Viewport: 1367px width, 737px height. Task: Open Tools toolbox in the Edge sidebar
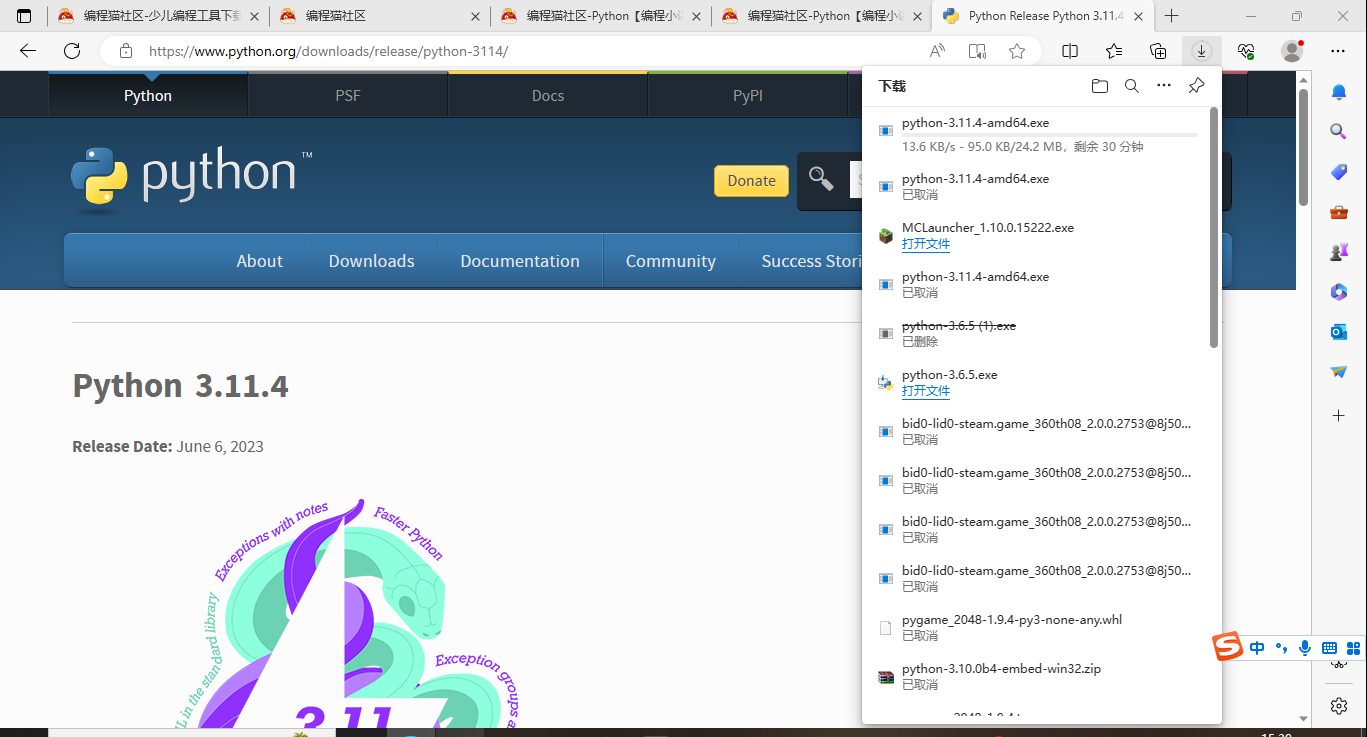1339,212
